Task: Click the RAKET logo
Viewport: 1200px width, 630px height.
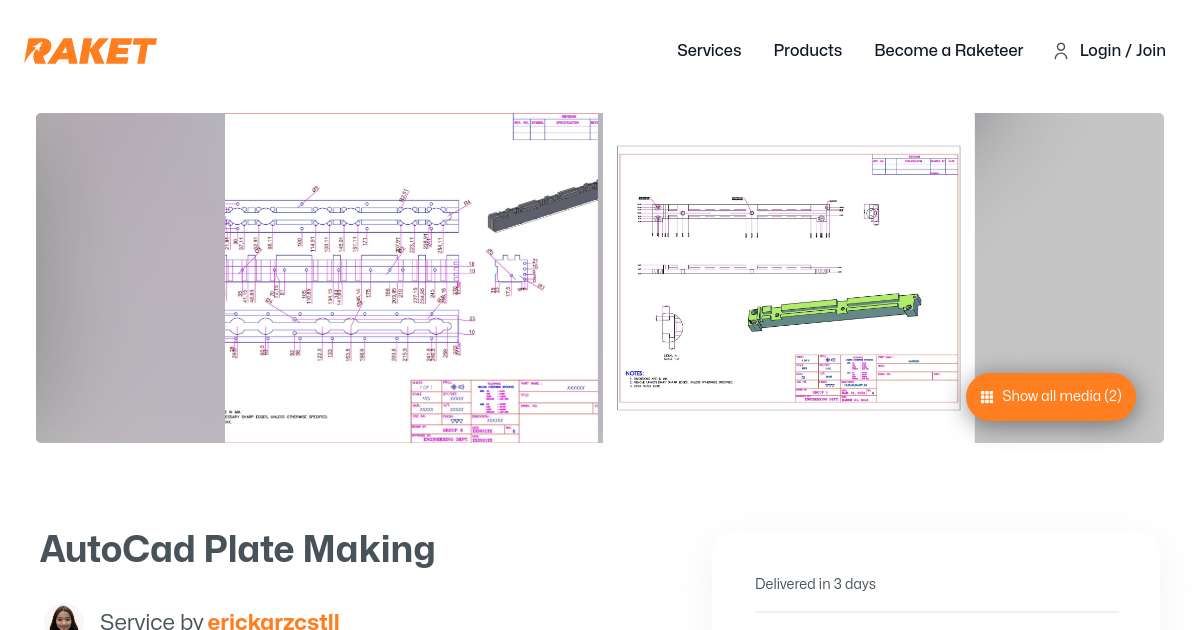Action: pyautogui.click(x=90, y=51)
